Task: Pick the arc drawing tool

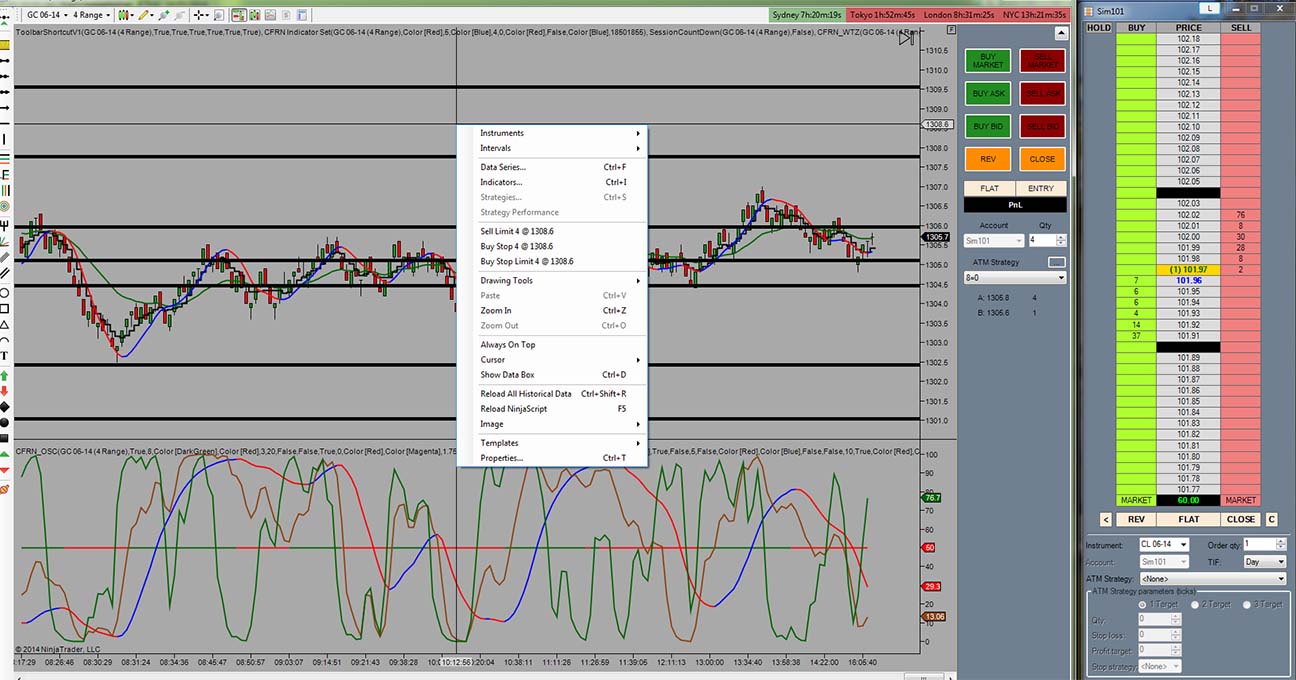Action: click(6, 339)
